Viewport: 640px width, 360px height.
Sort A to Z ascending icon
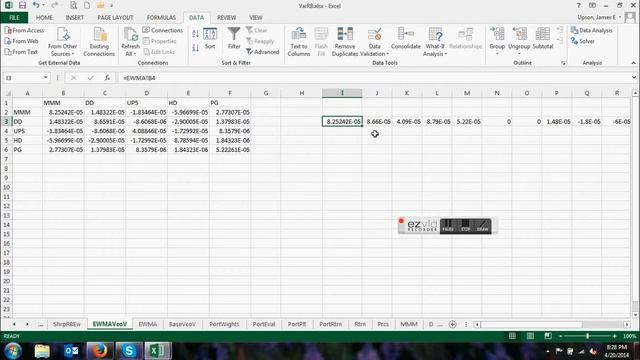coord(195,34)
